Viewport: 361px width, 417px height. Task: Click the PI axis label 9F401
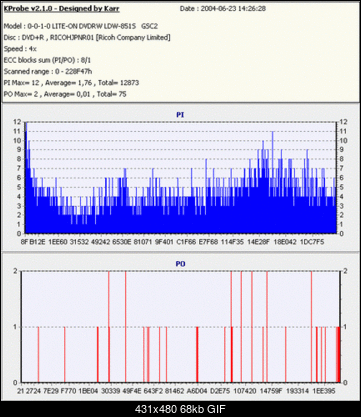[x=165, y=242]
